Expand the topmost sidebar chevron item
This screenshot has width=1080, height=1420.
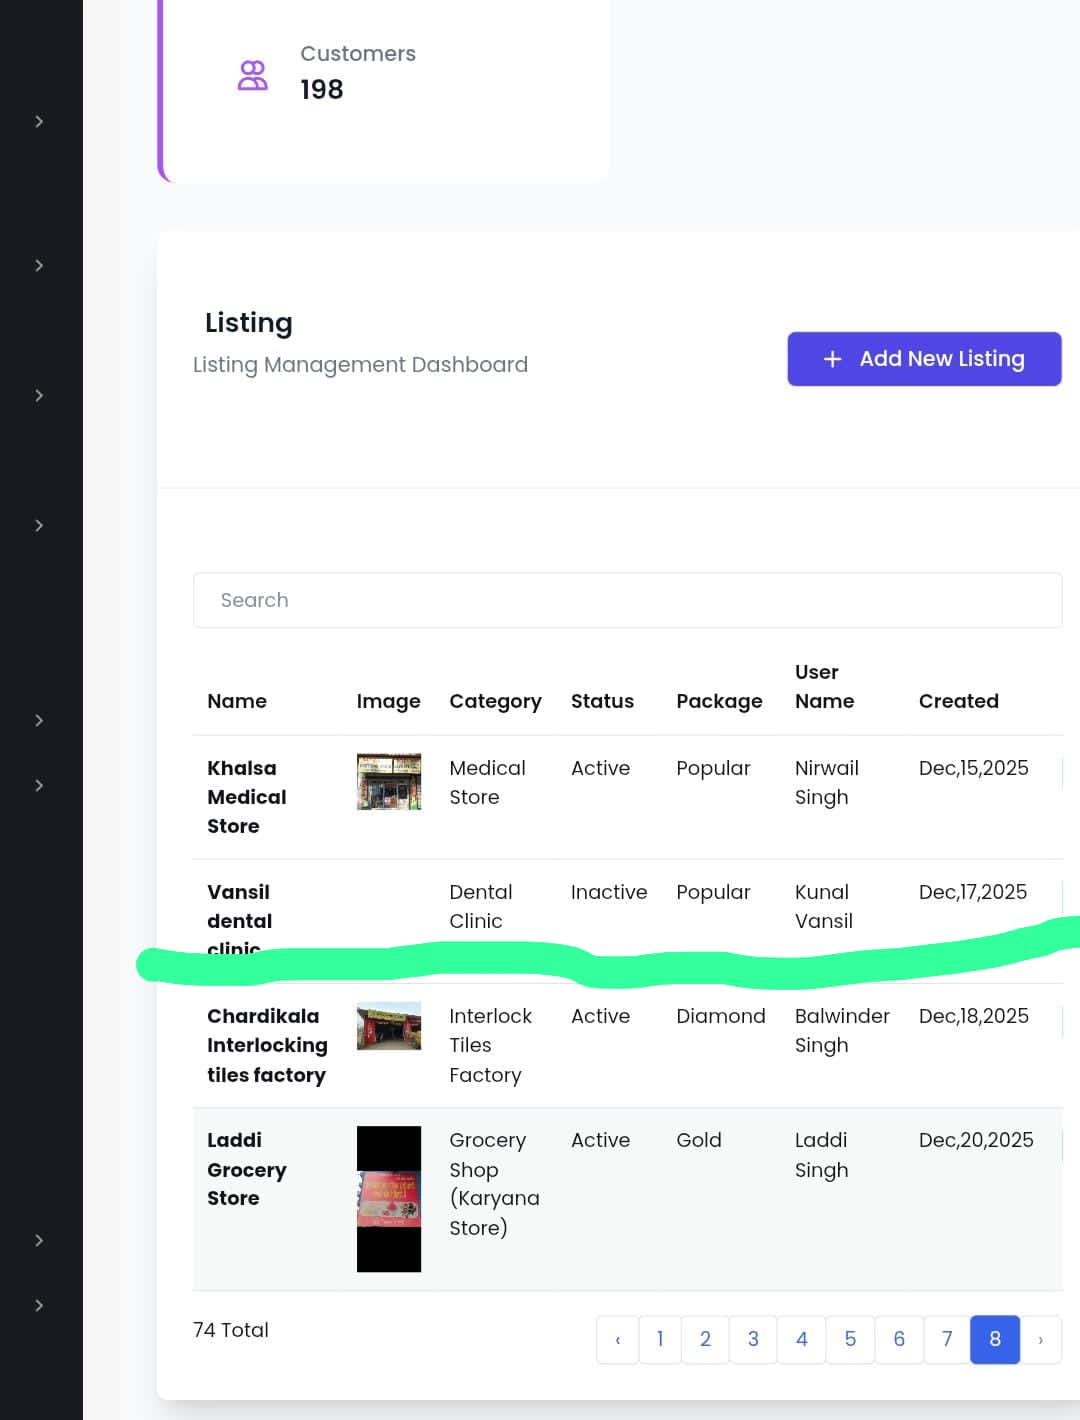[39, 121]
